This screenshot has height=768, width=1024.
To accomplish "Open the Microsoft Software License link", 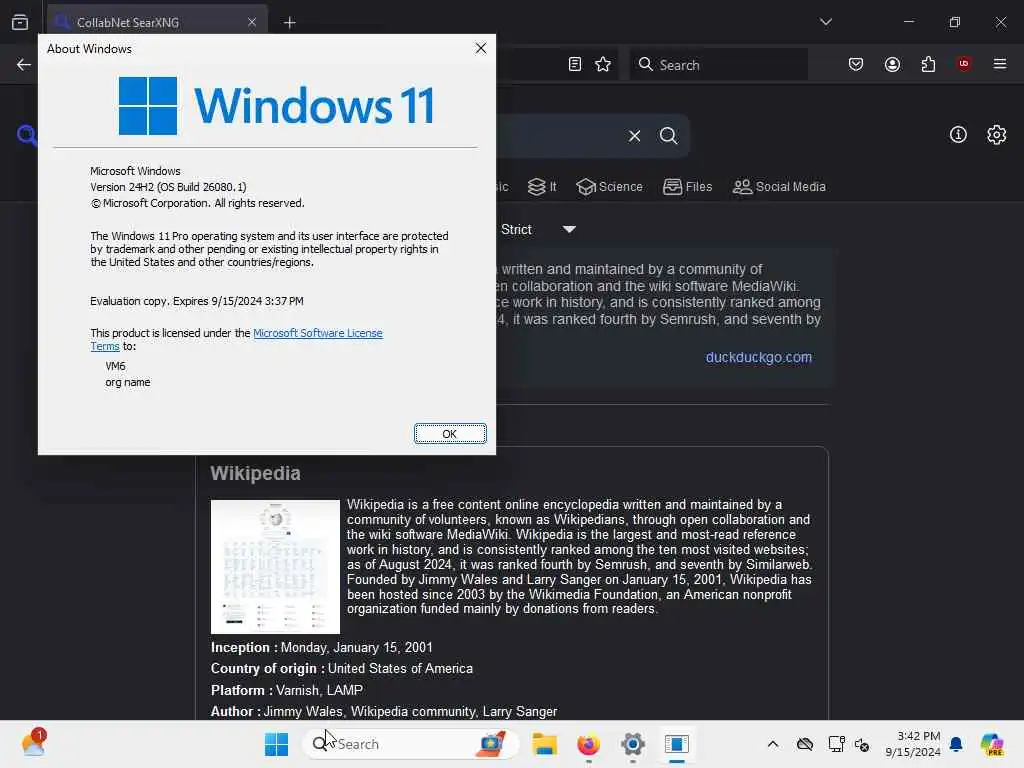I will (317, 333).
